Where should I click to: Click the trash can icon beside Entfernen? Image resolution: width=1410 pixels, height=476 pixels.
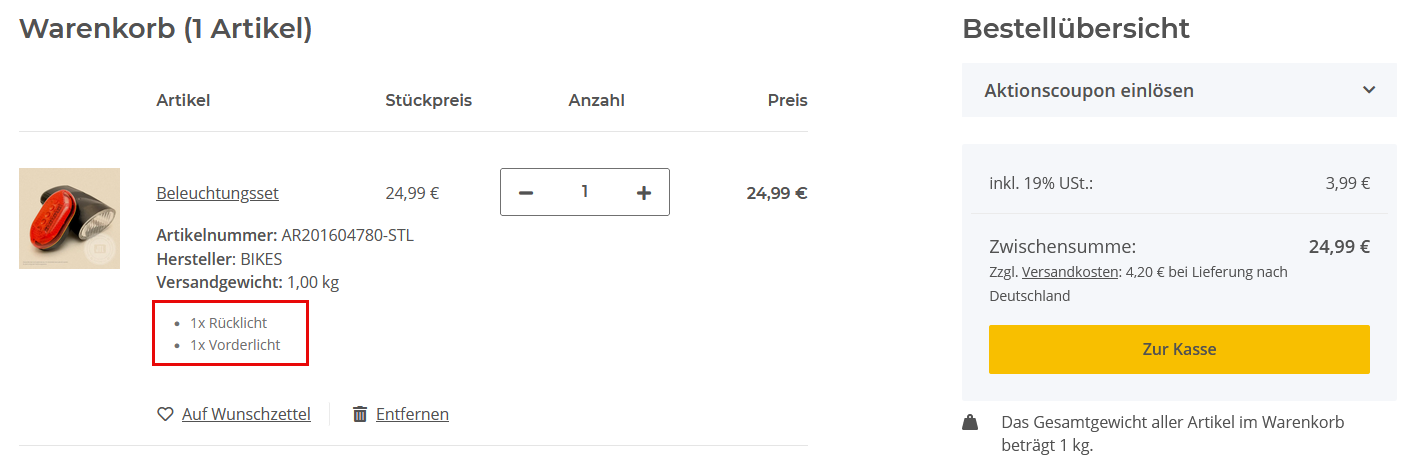tap(360, 414)
